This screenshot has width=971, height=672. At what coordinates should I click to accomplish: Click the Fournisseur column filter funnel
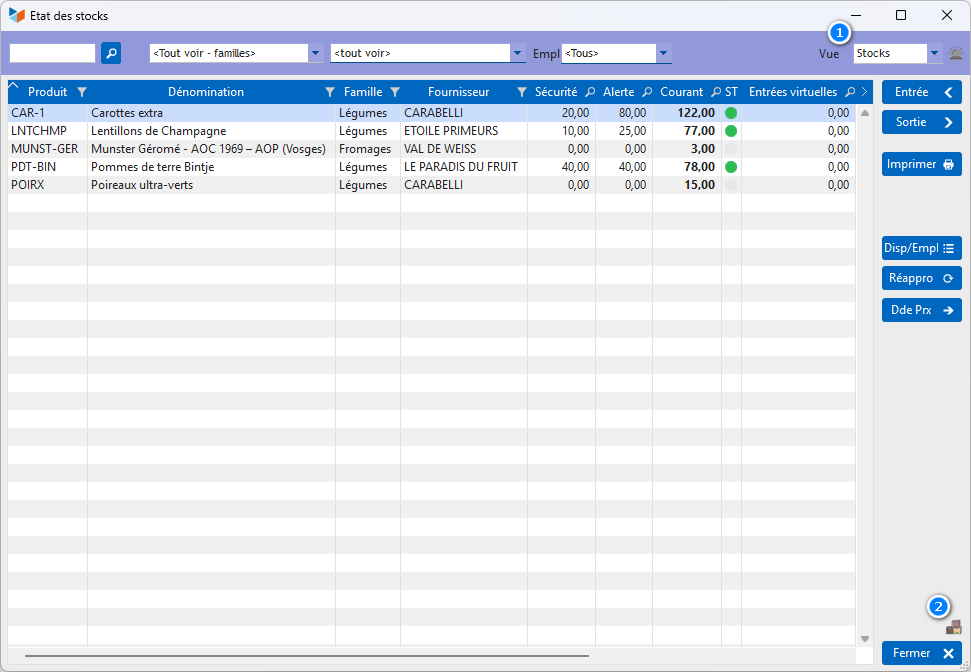521,92
